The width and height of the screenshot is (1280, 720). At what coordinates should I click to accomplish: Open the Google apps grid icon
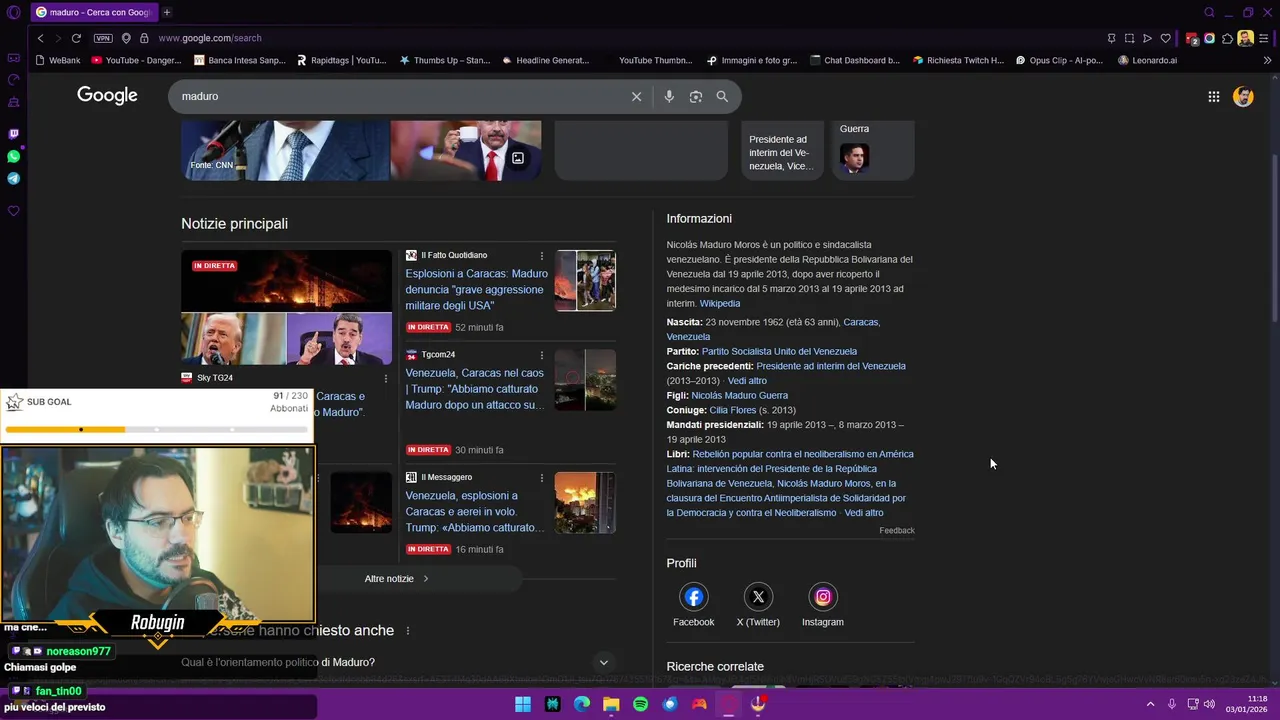tap(1213, 96)
